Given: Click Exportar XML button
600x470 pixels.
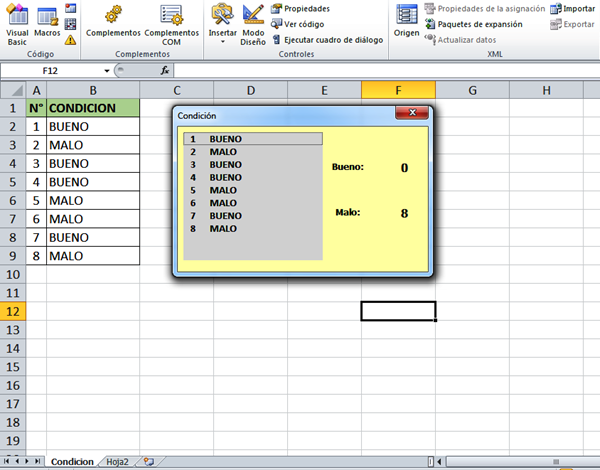Looking at the screenshot, I should pyautogui.click(x=572, y=24).
